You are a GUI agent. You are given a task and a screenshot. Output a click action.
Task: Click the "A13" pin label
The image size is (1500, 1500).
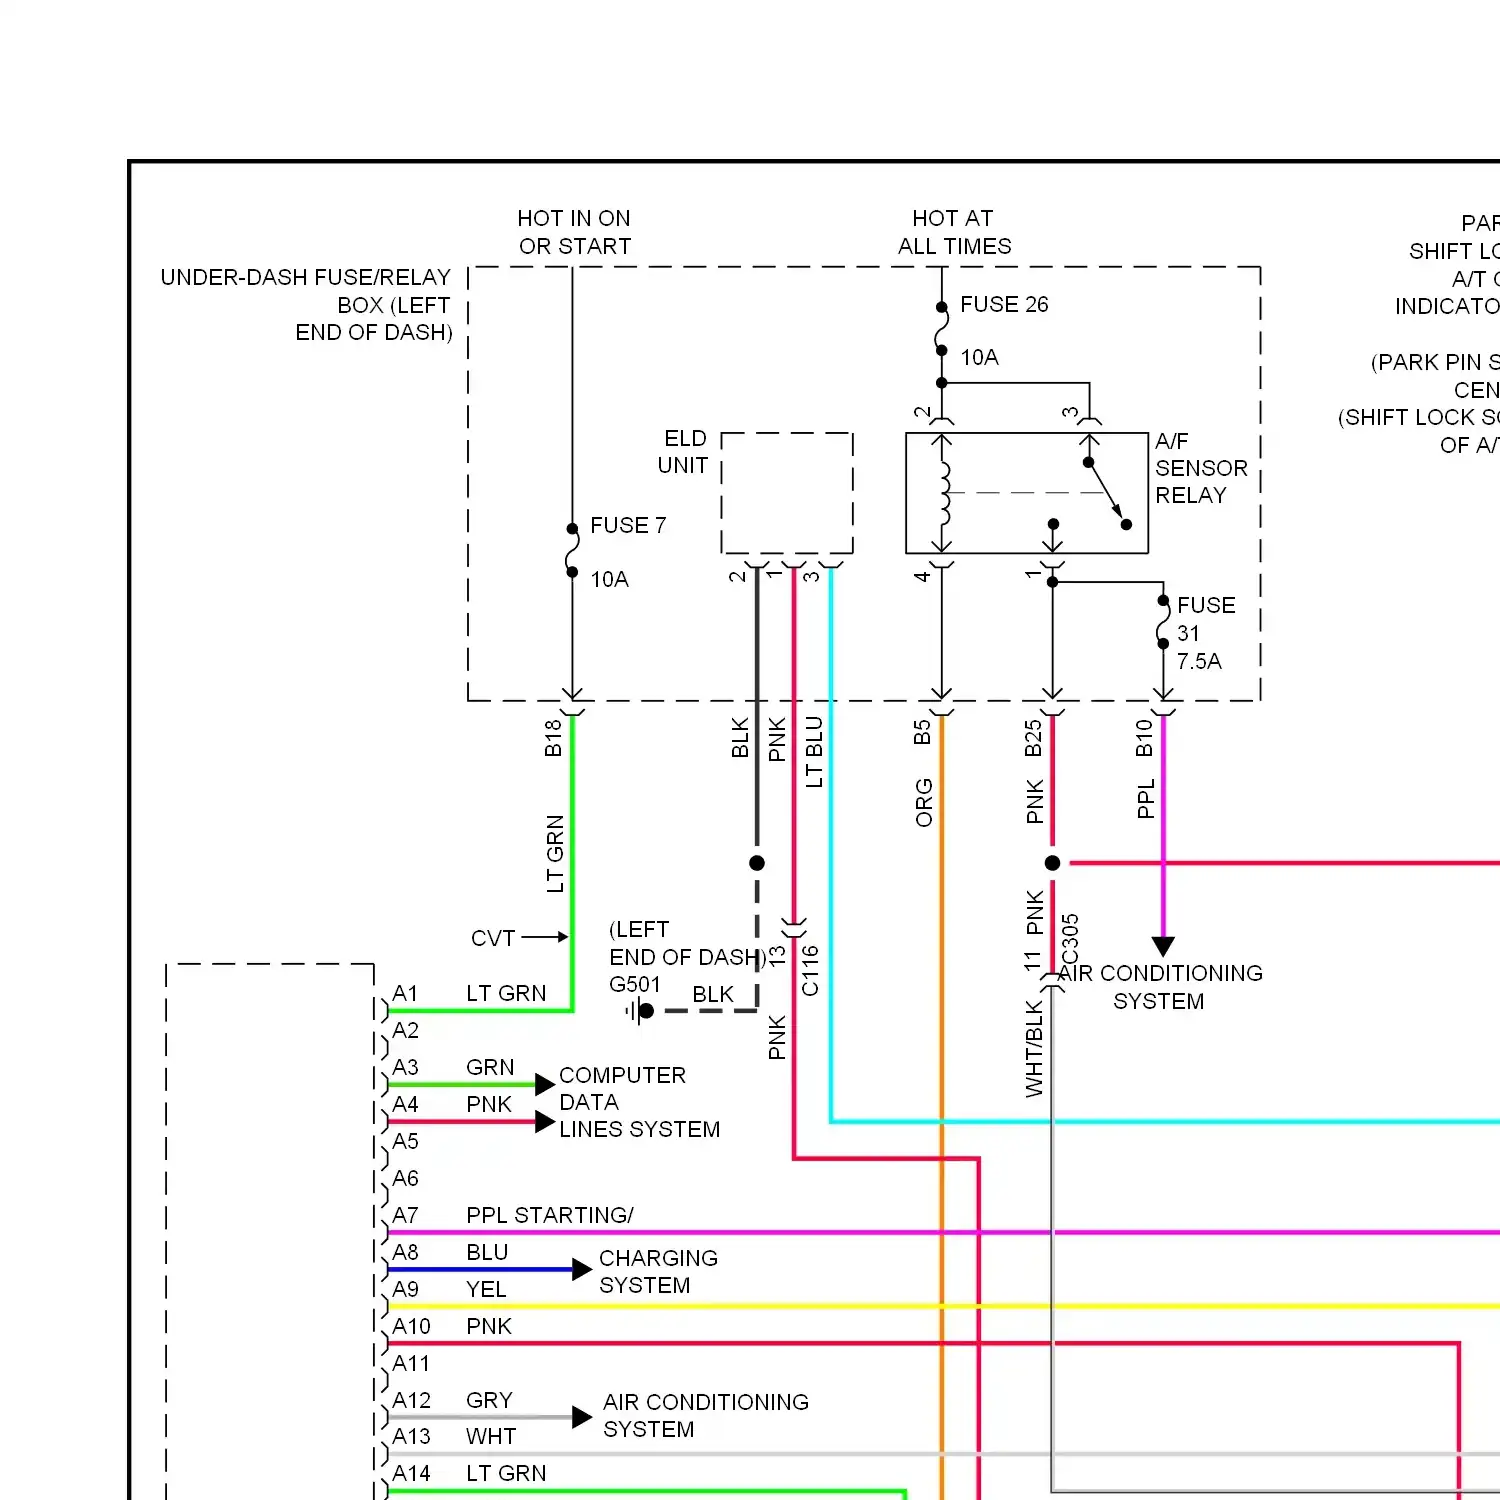pos(411,1436)
